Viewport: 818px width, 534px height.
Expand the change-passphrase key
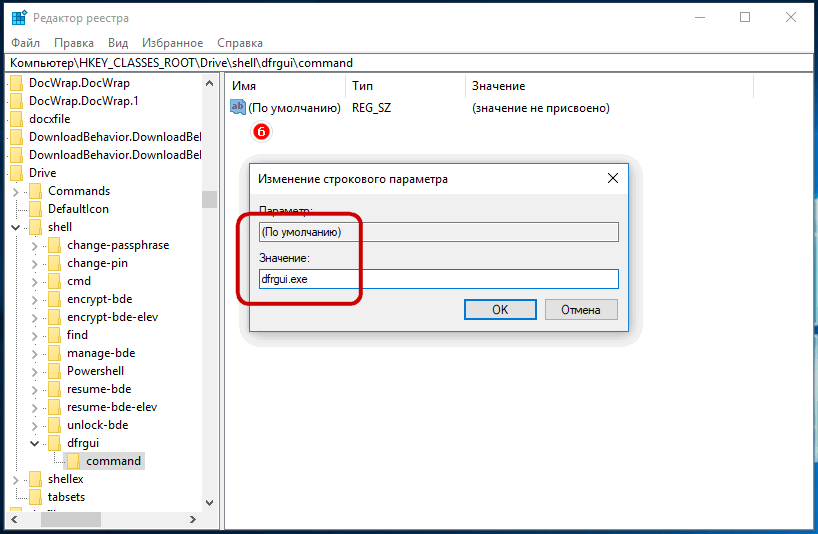pyautogui.click(x=34, y=246)
